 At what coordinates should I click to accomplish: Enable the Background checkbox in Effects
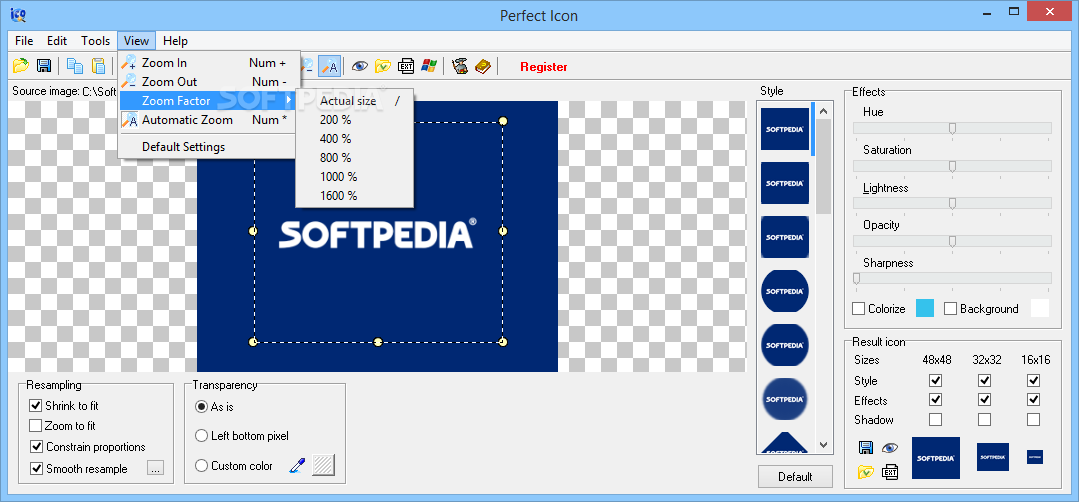(x=950, y=309)
